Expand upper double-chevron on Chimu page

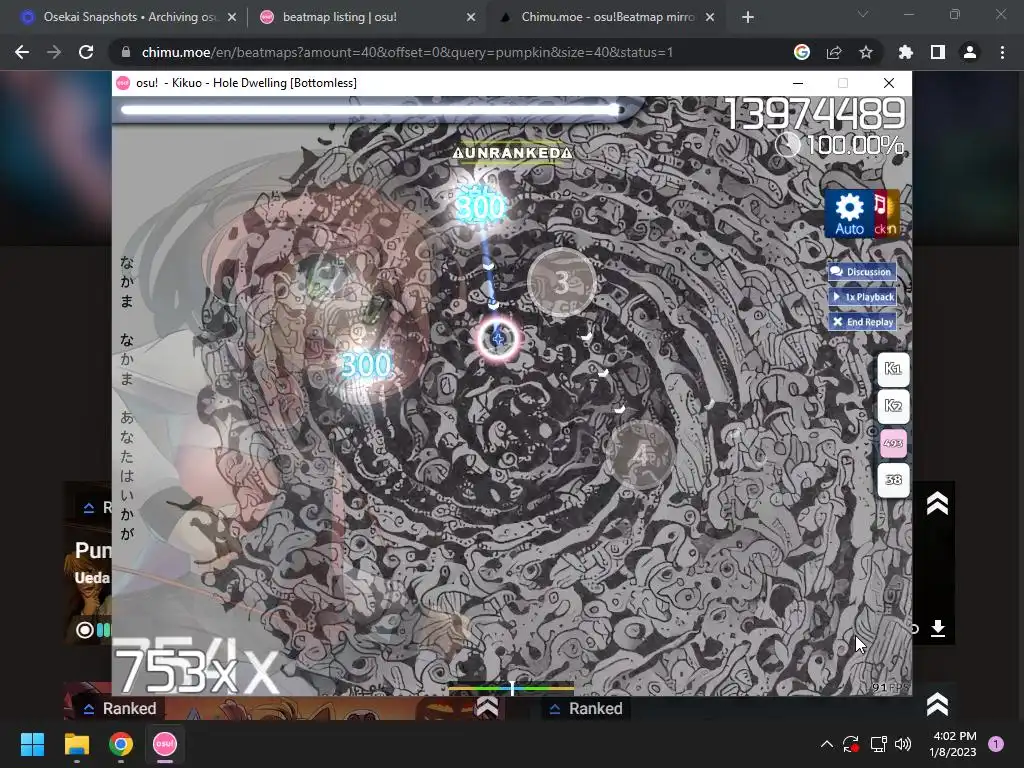(937, 504)
